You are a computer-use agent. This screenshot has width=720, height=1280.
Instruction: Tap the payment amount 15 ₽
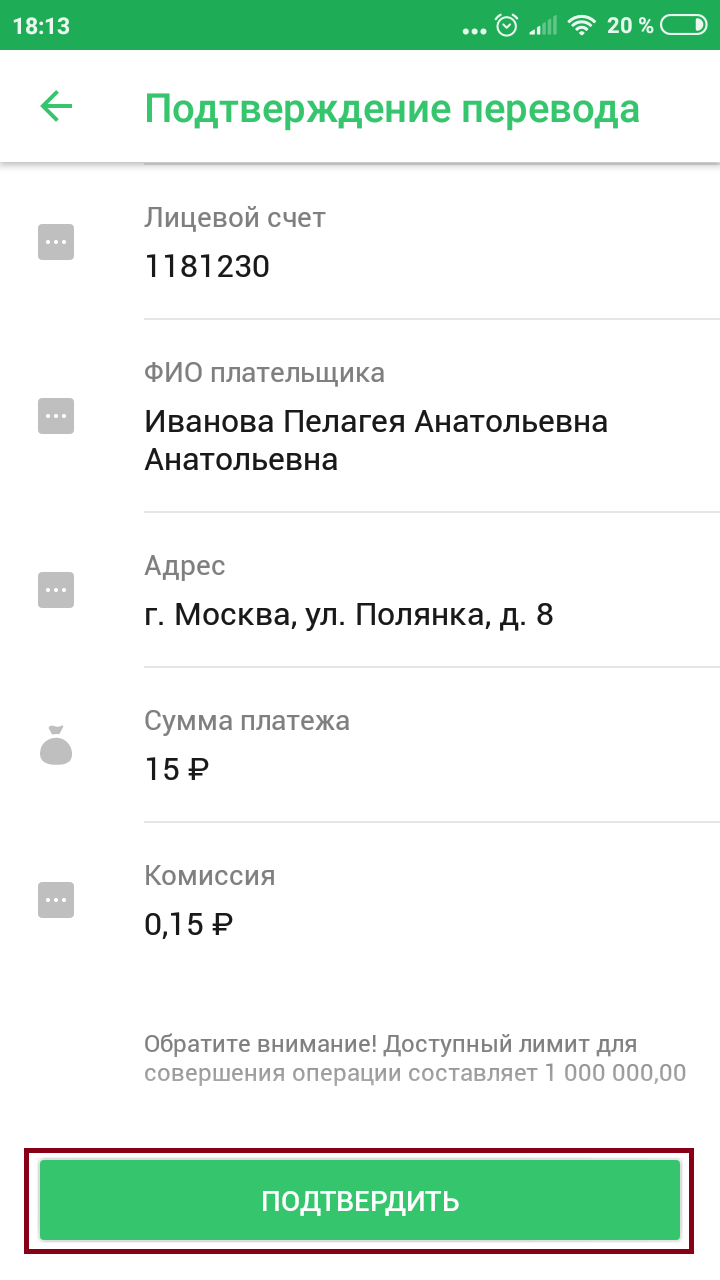177,769
